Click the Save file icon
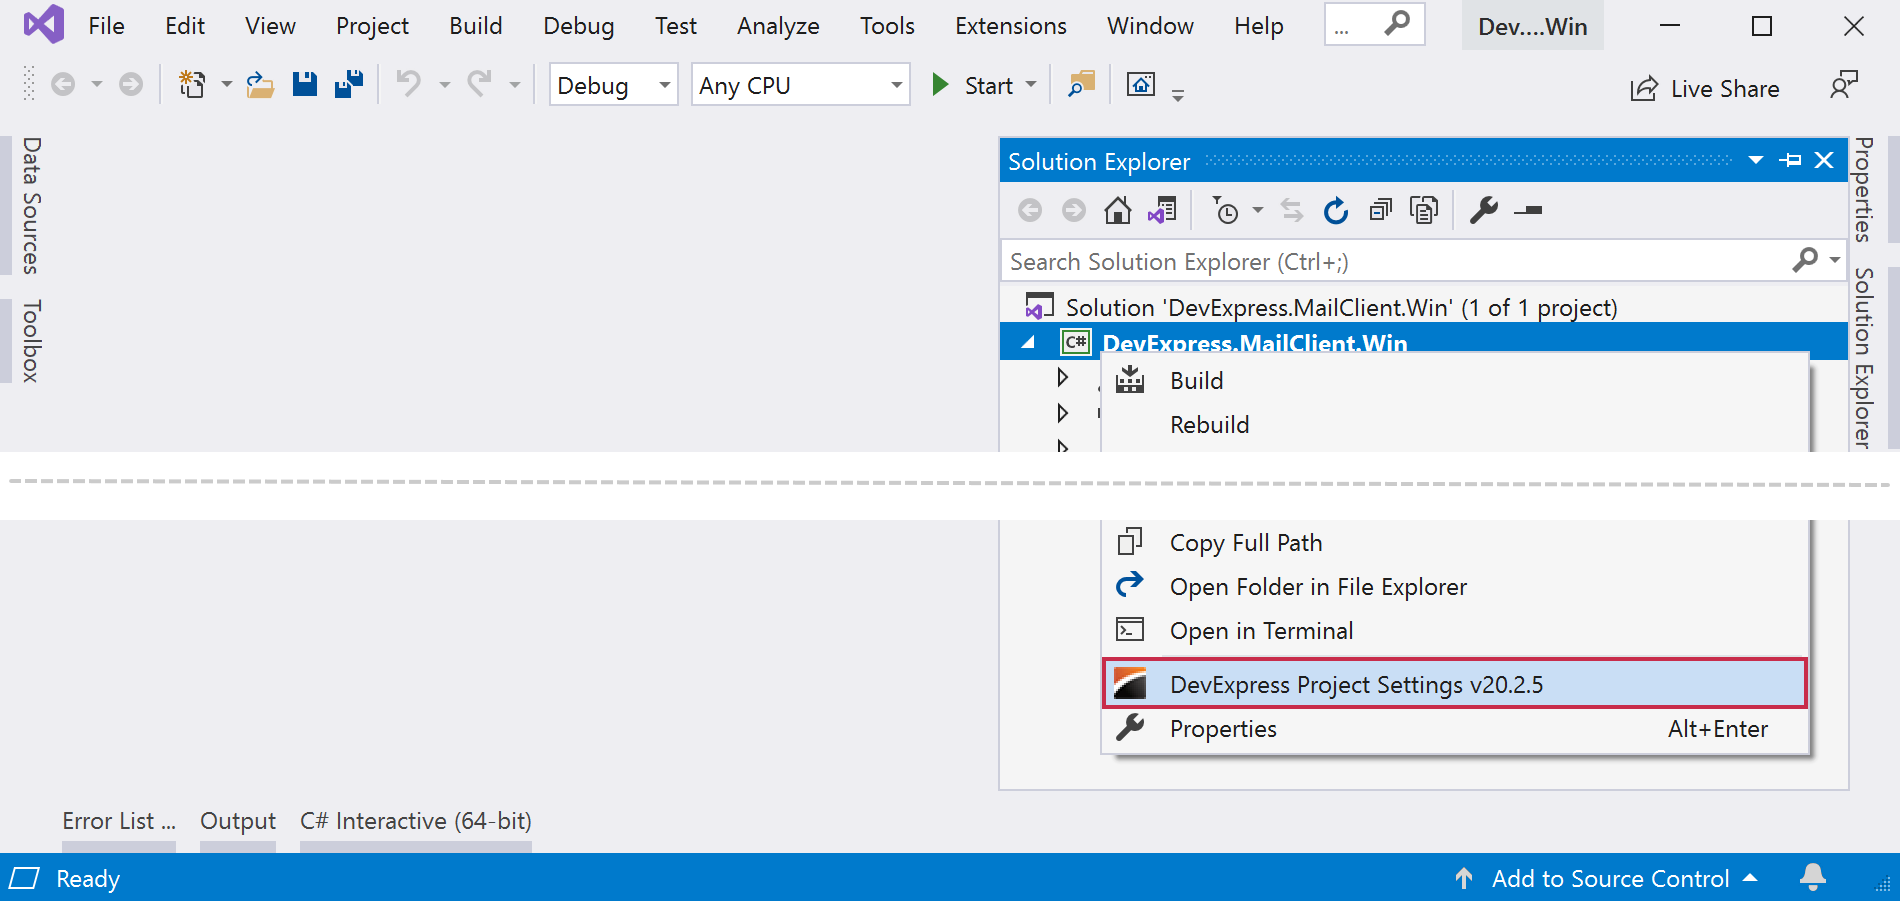 305,85
